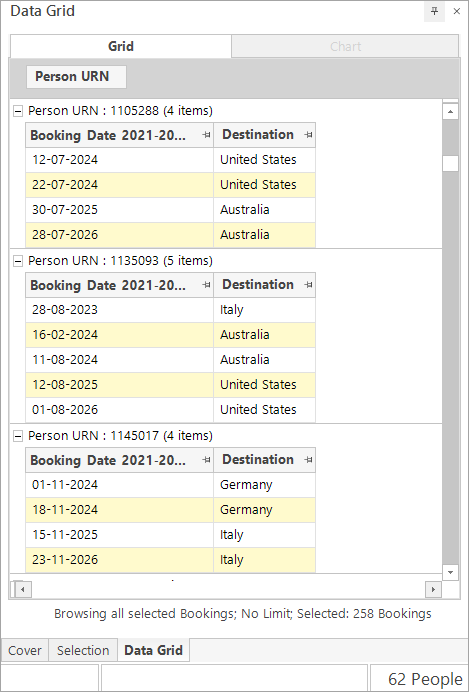Collapse Person URN 1135093 group
The image size is (469, 692).
18,261
